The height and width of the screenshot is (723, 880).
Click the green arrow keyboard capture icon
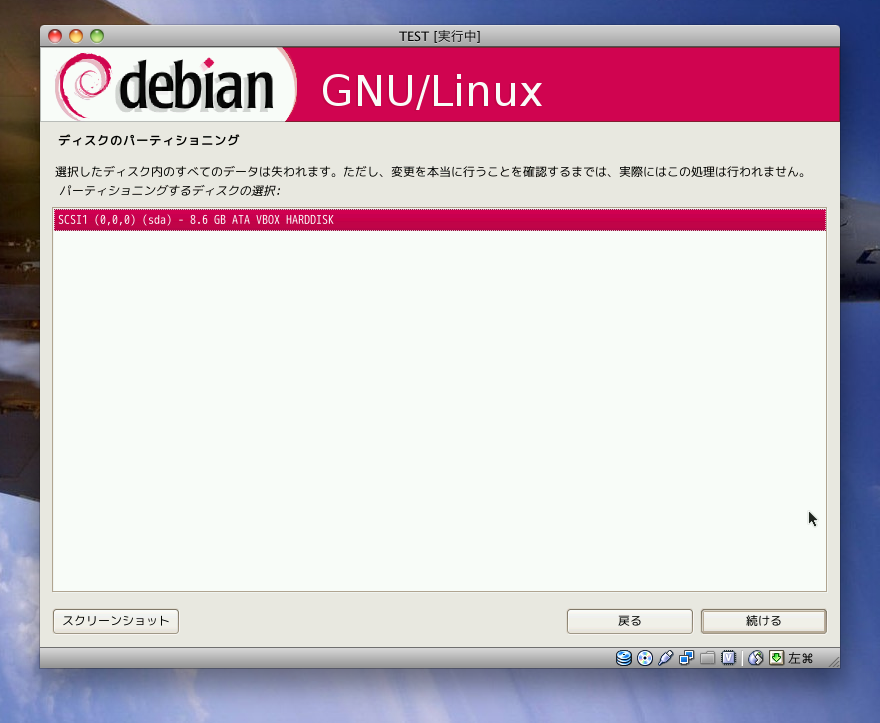(776, 658)
